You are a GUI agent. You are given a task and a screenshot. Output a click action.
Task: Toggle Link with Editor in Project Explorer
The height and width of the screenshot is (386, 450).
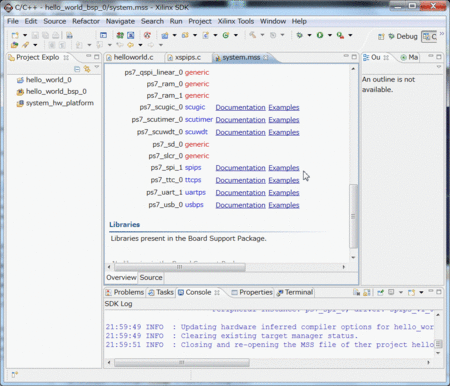87,69
